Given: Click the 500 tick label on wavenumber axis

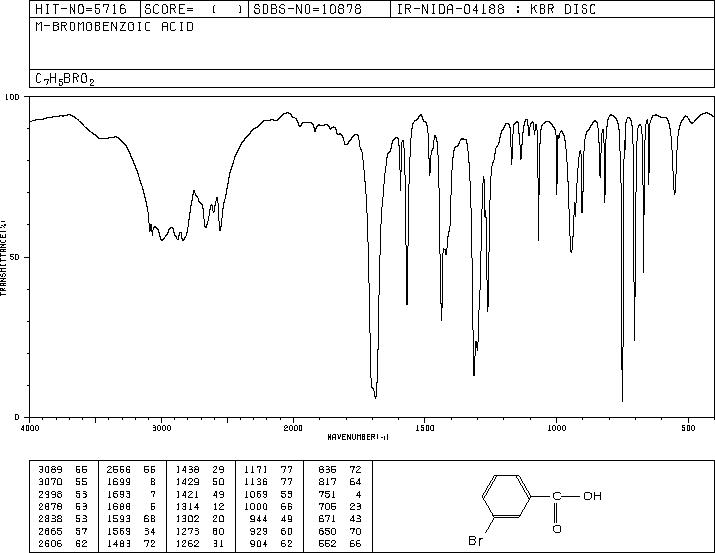Looking at the screenshot, I should tap(689, 428).
